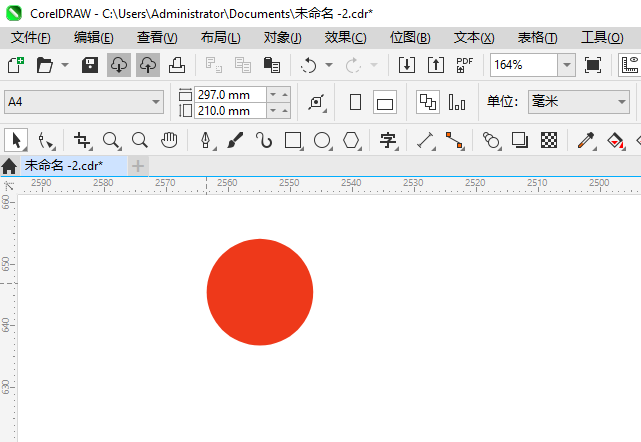This screenshot has height=442, width=641.
Task: Click the full-screen preview icon
Action: (x=593, y=65)
